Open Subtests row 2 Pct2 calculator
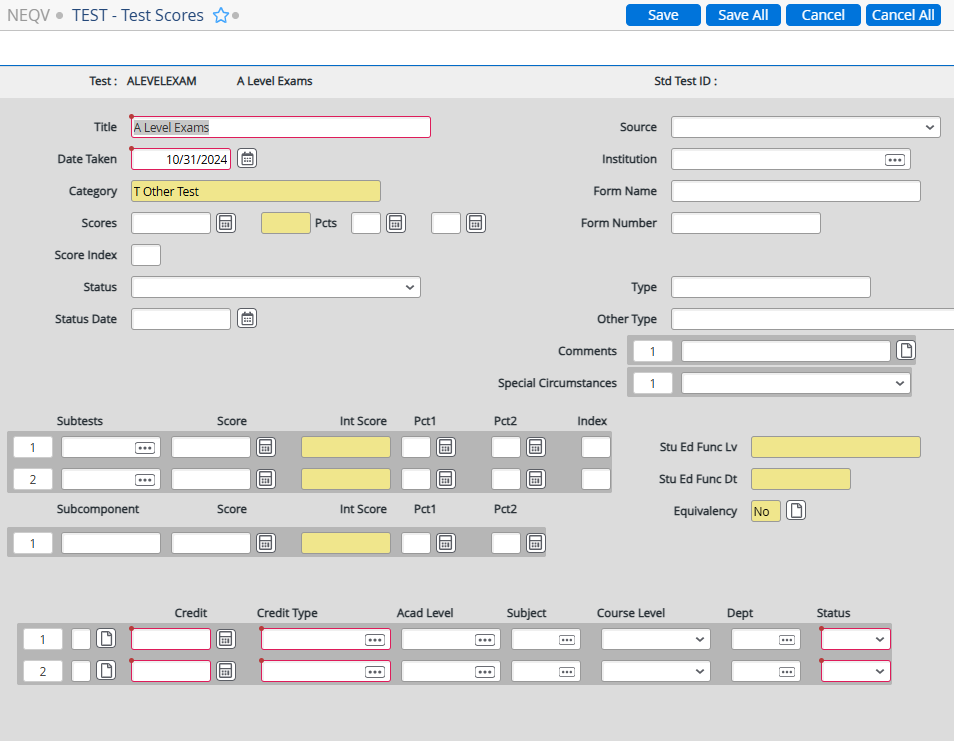The height and width of the screenshot is (741, 954). [x=535, y=479]
